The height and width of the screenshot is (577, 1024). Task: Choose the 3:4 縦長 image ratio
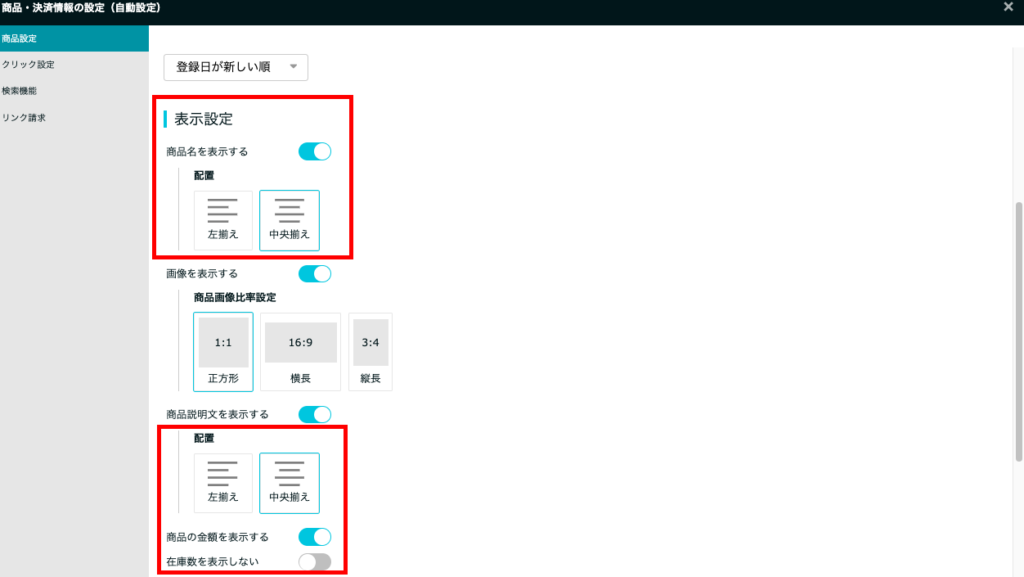370,351
